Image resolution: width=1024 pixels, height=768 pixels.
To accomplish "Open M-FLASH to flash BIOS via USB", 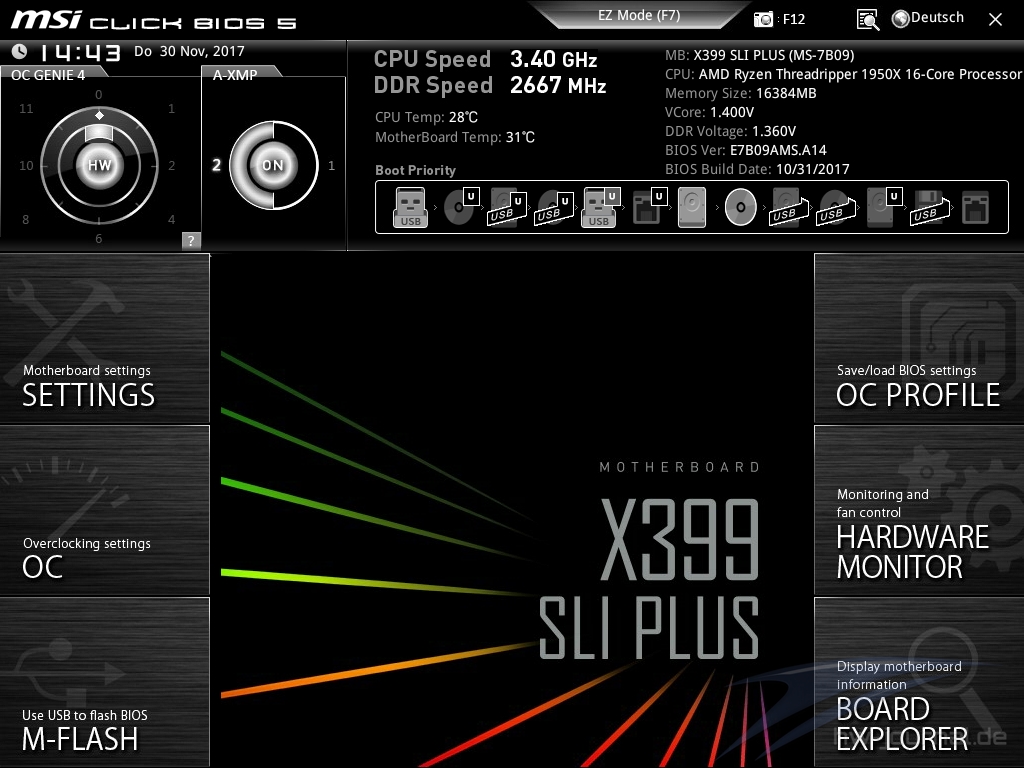I will point(104,682).
